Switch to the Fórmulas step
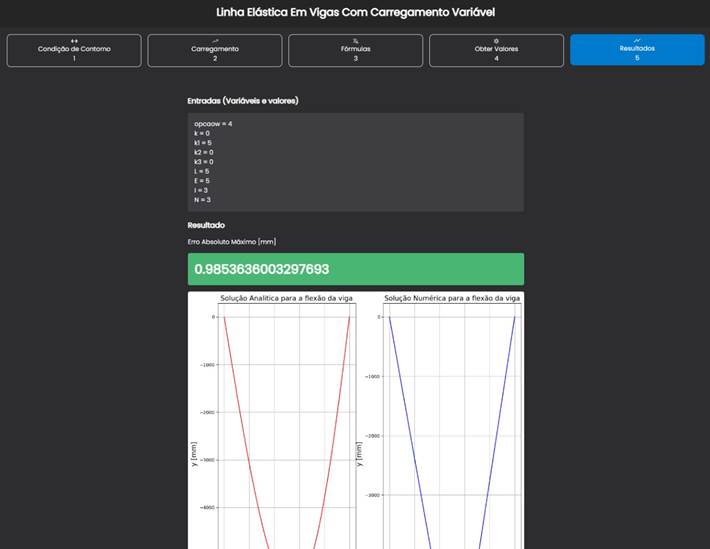The image size is (710, 549). point(356,50)
